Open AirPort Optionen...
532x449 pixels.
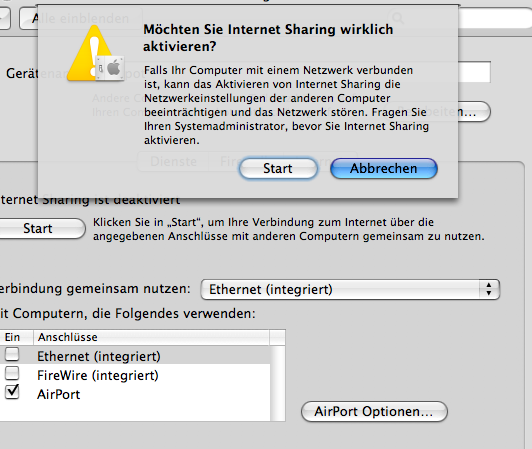(374, 412)
